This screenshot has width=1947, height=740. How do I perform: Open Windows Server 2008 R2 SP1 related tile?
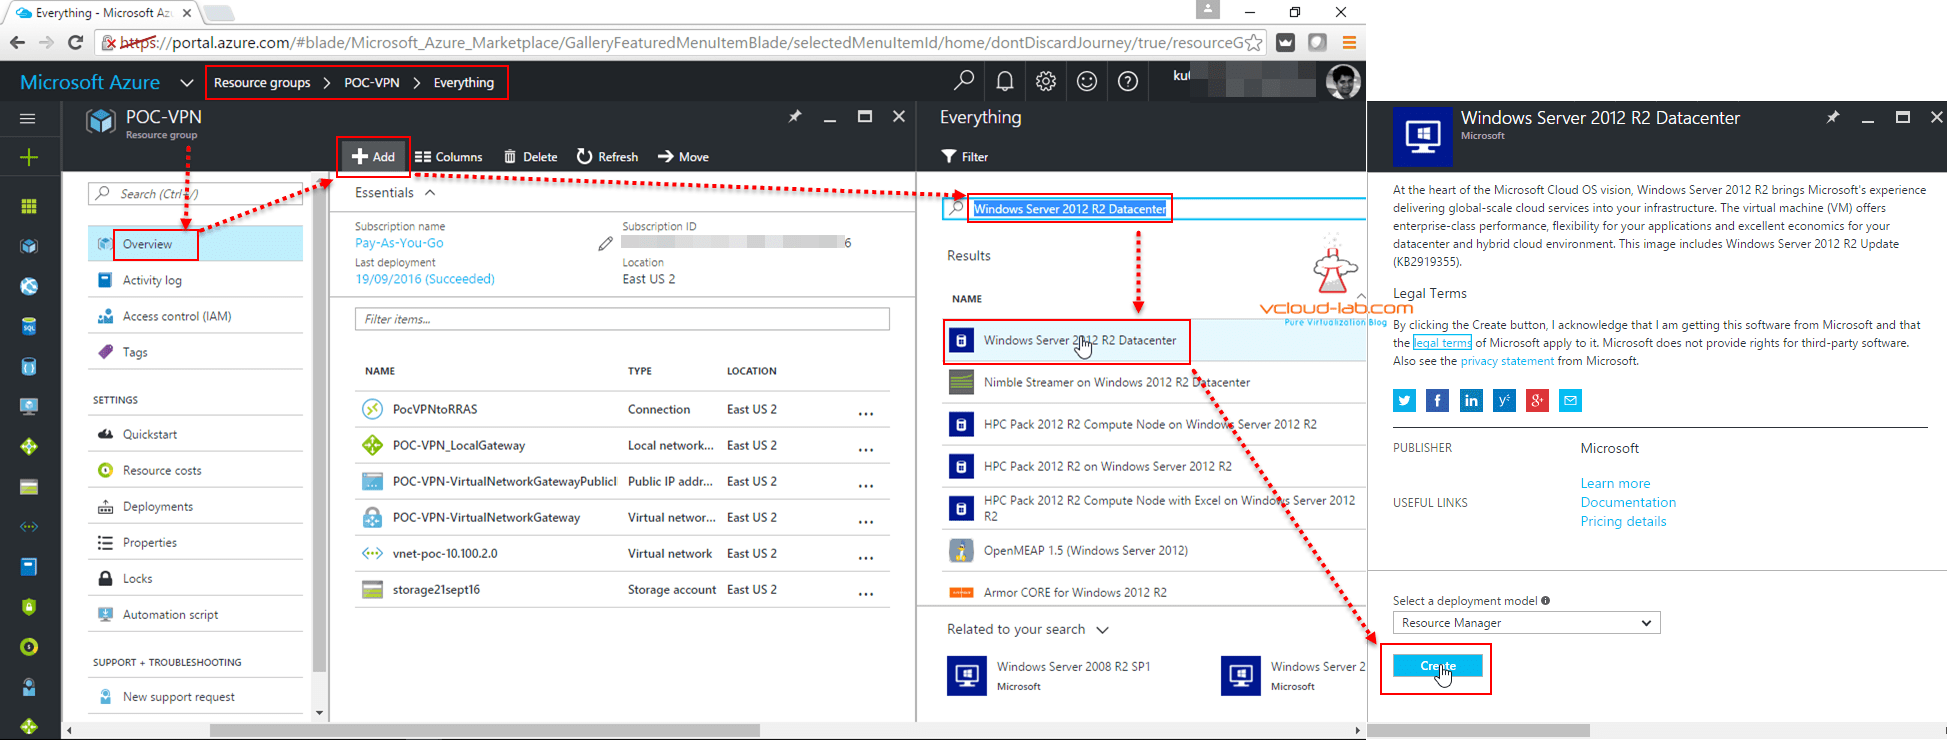[1049, 676]
